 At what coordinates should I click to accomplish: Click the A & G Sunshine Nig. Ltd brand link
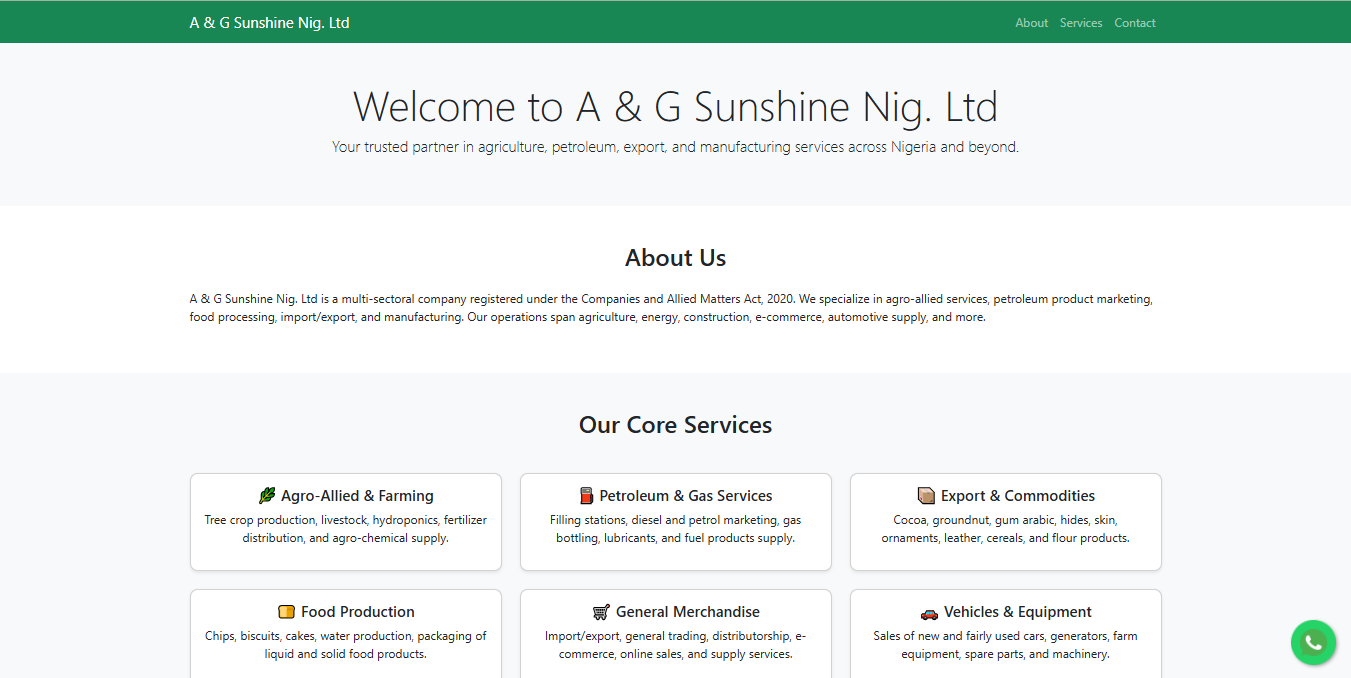pyautogui.click(x=269, y=23)
